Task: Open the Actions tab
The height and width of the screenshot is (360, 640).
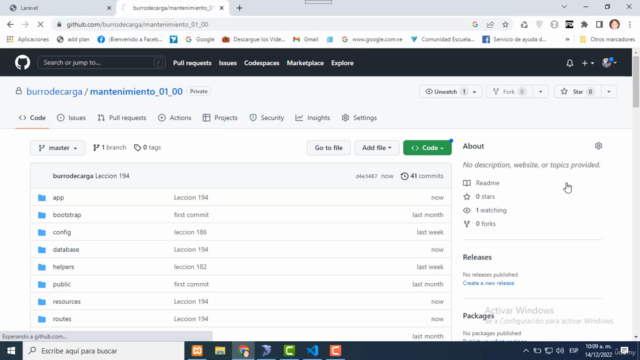Action: 174,118
